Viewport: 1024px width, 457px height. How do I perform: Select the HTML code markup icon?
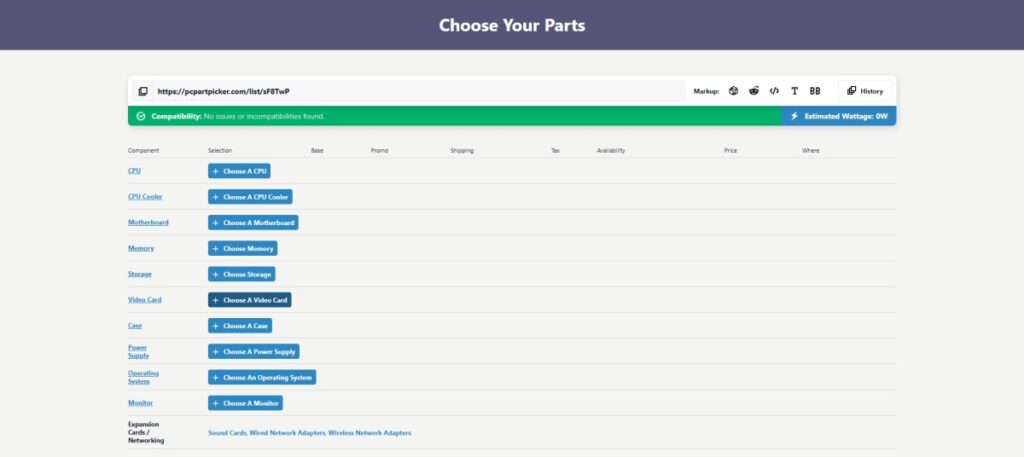pos(774,91)
